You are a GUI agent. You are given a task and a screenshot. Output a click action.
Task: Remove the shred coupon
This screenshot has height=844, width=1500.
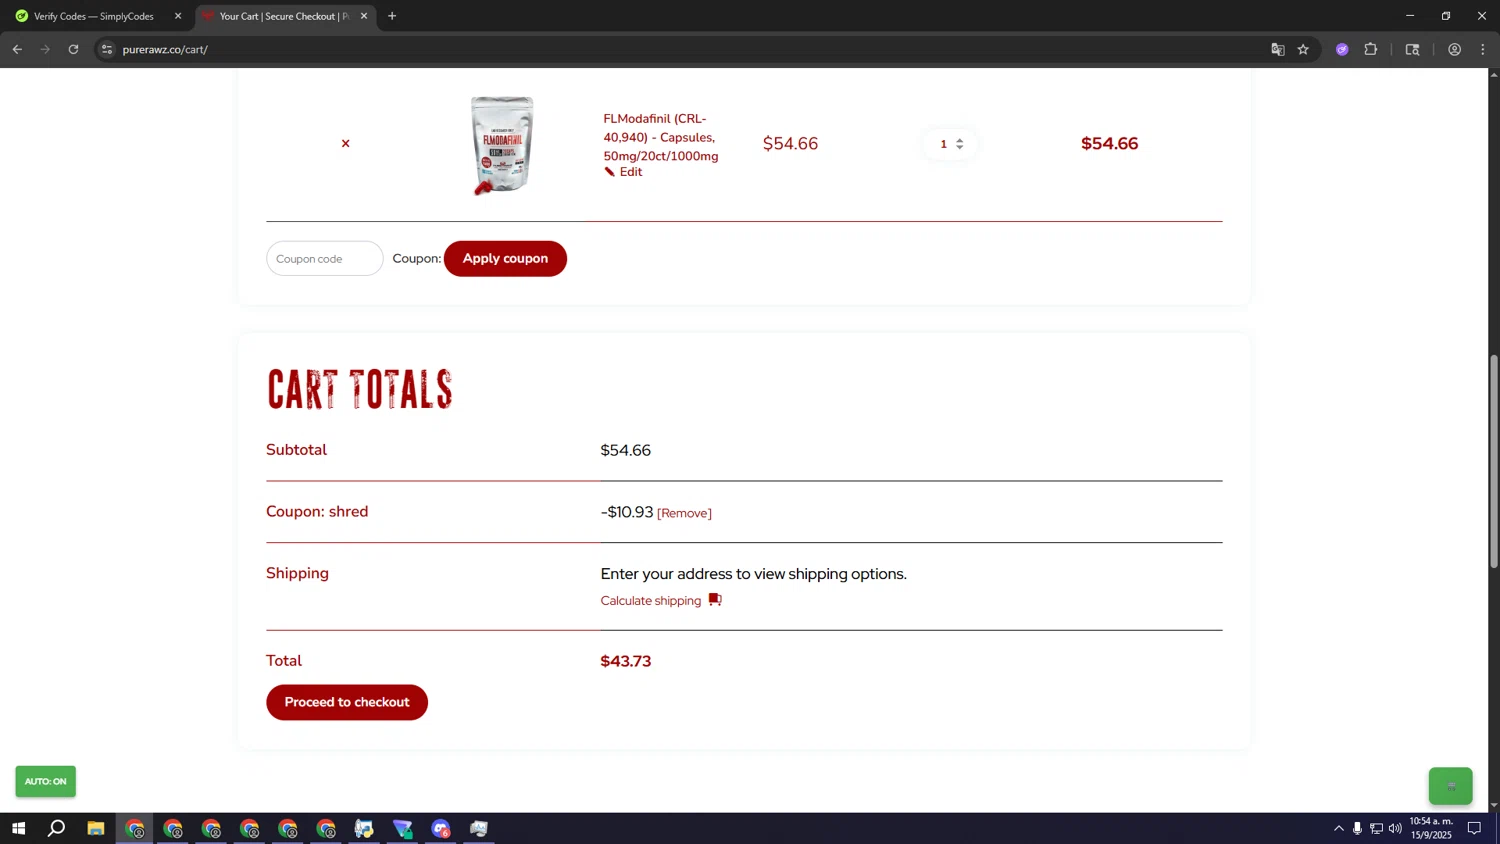pyautogui.click(x=684, y=513)
